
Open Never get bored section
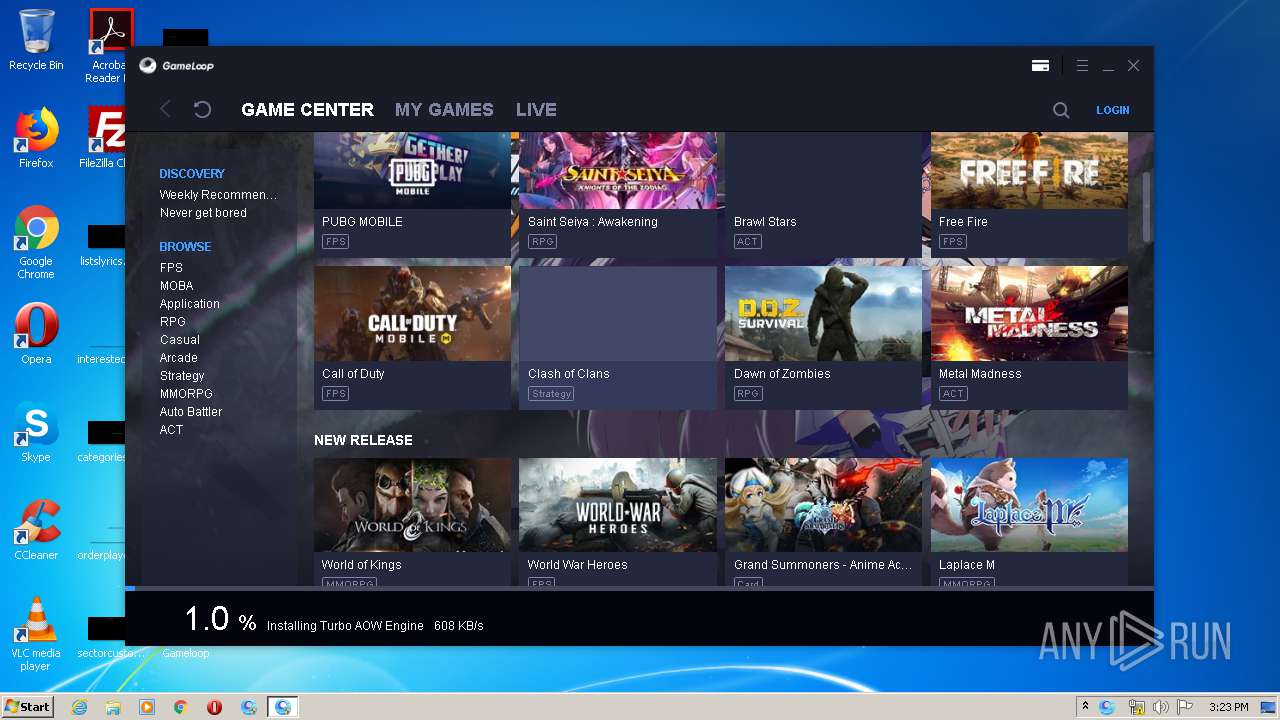(x=203, y=213)
